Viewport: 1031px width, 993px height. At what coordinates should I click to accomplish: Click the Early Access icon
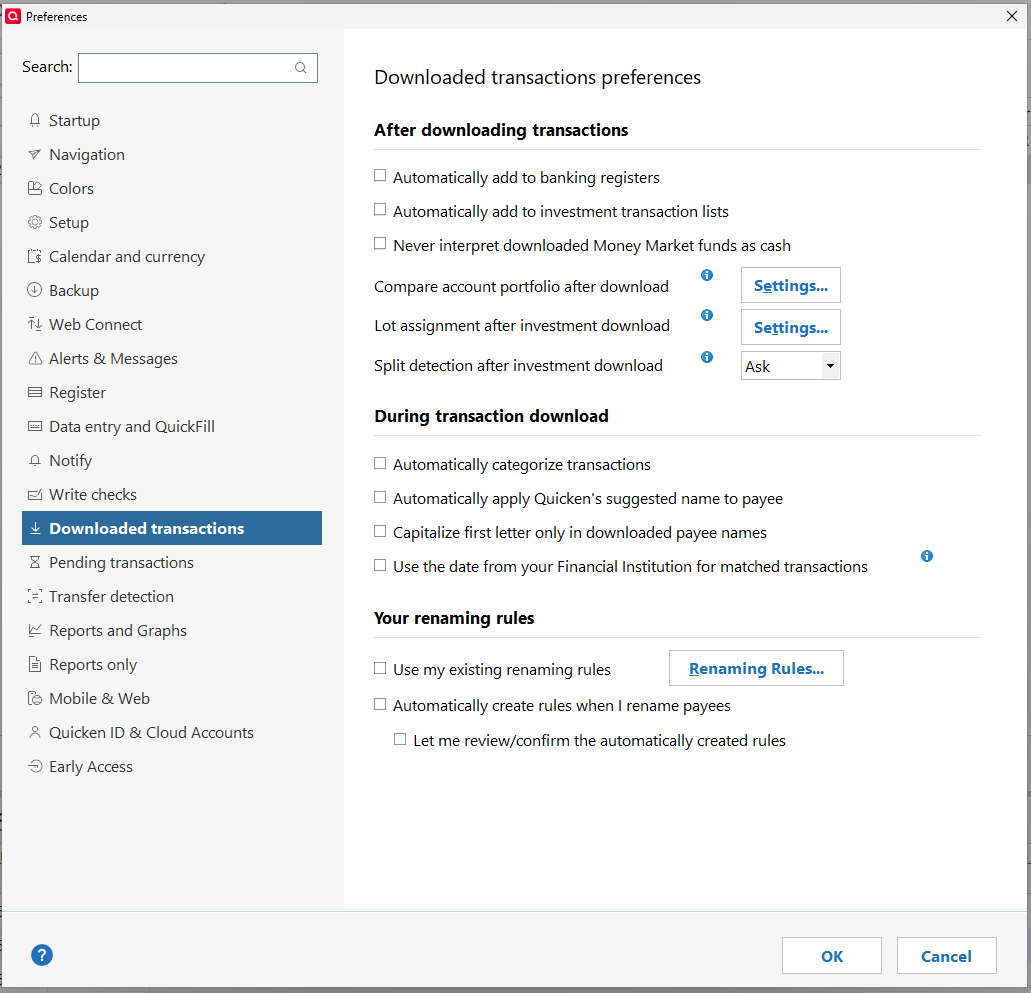click(x=35, y=766)
